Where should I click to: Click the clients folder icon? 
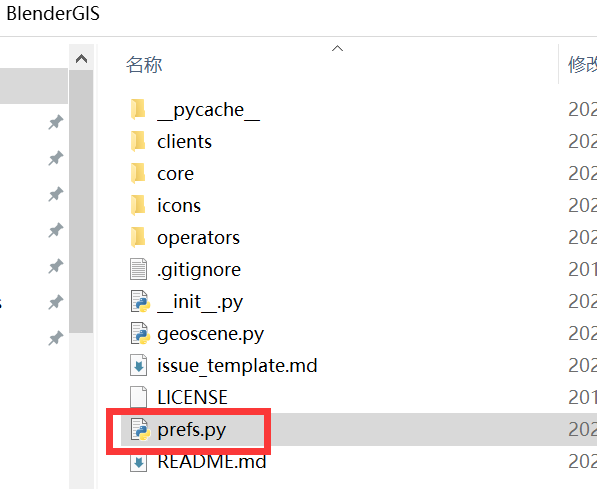pyautogui.click(x=138, y=142)
